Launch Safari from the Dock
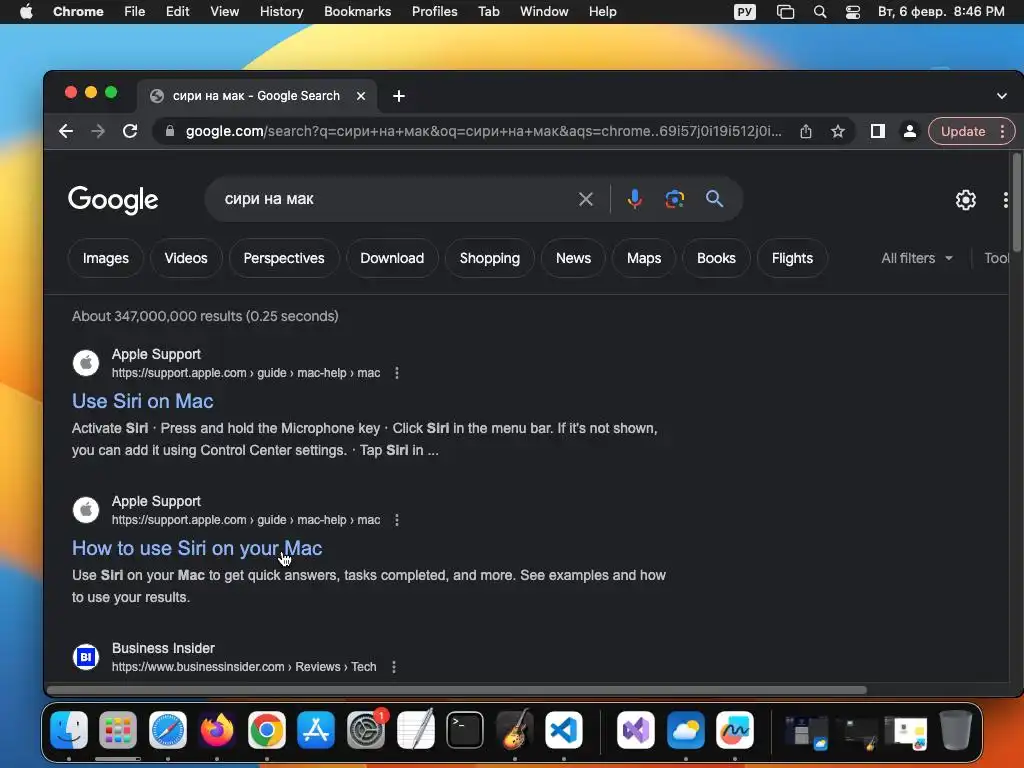This screenshot has width=1024, height=768. tap(168, 730)
